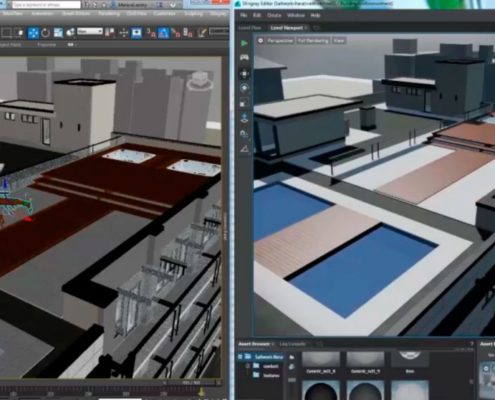495x400 pixels.
Task: Expand the content folder in Asset Browser tree
Action: (x=247, y=366)
